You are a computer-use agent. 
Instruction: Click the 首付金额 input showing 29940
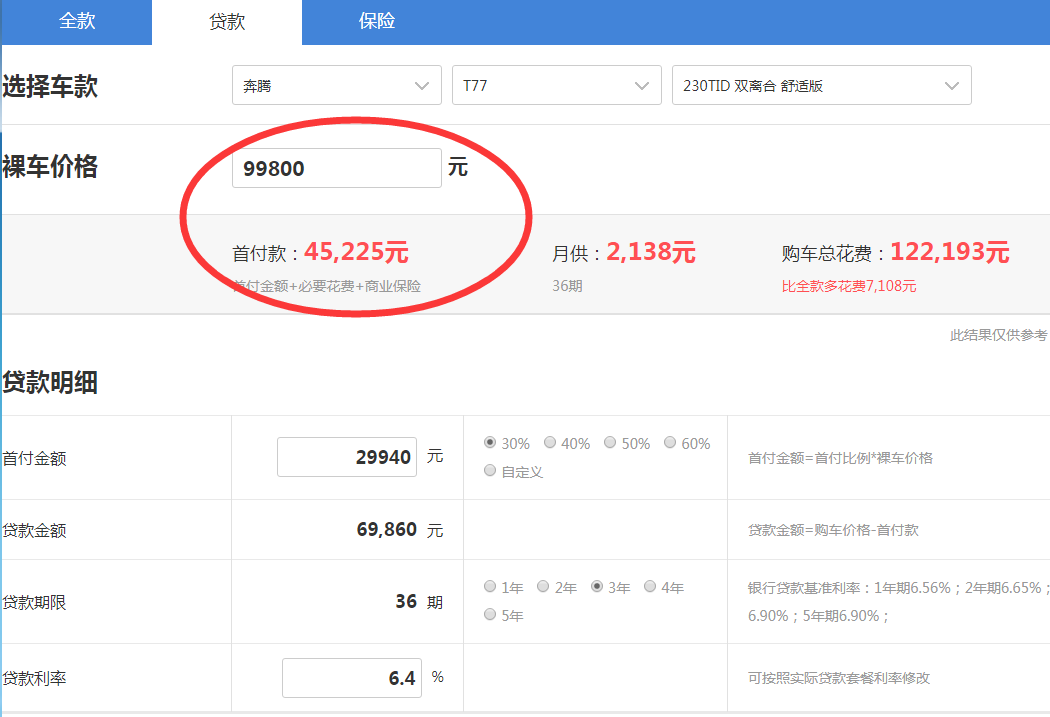[347, 457]
